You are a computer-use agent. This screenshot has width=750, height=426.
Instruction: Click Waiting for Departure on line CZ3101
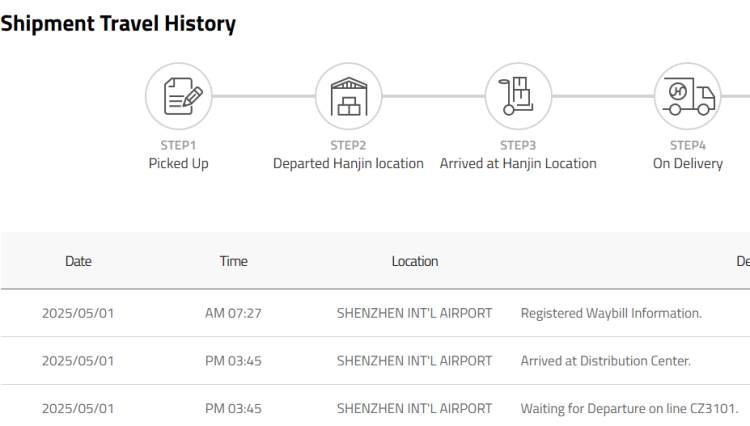(629, 408)
